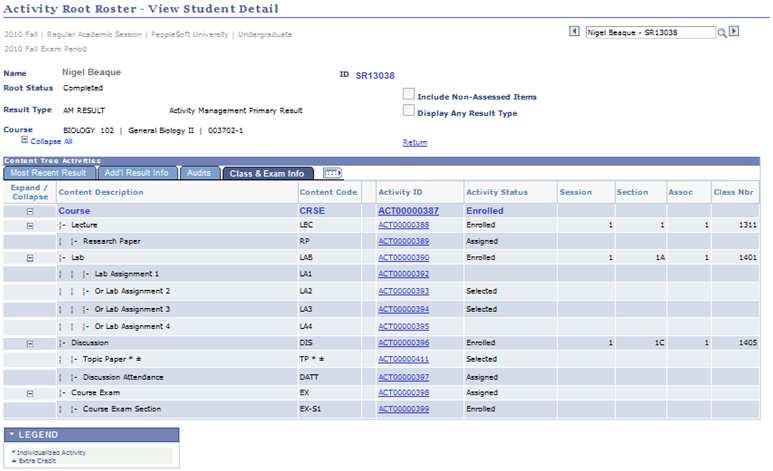Screen dimensions: 773x471
Task: Collapse the Lab row
Action: [30, 258]
